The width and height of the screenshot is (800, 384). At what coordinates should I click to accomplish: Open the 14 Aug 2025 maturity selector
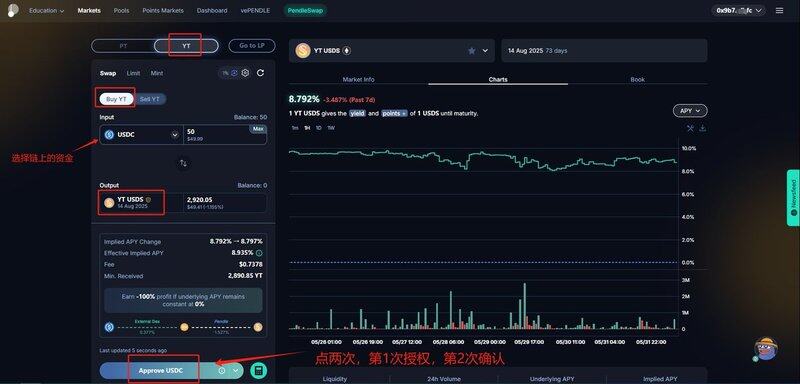pyautogui.click(x=604, y=50)
